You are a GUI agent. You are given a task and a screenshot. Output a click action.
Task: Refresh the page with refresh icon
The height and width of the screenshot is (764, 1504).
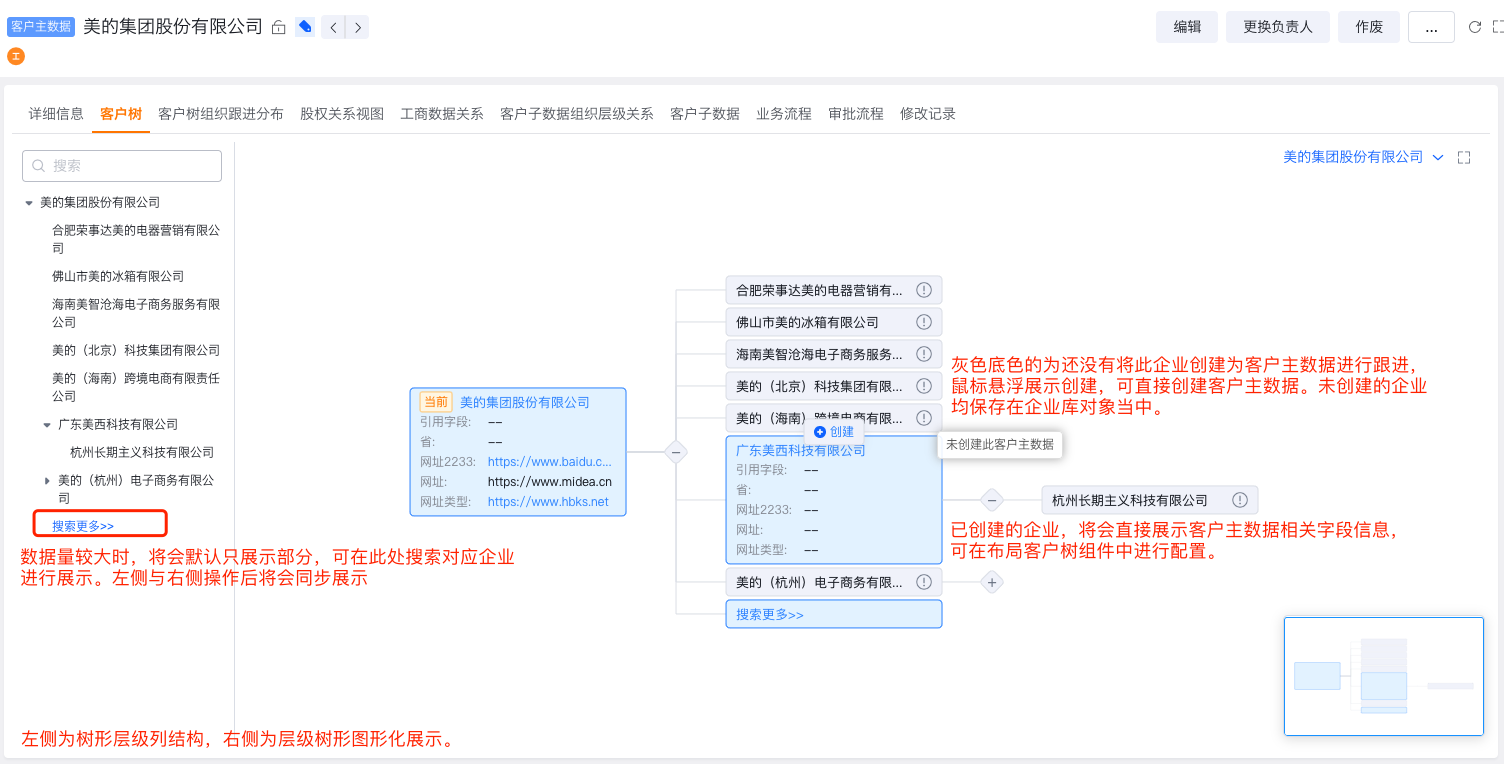click(x=1474, y=27)
